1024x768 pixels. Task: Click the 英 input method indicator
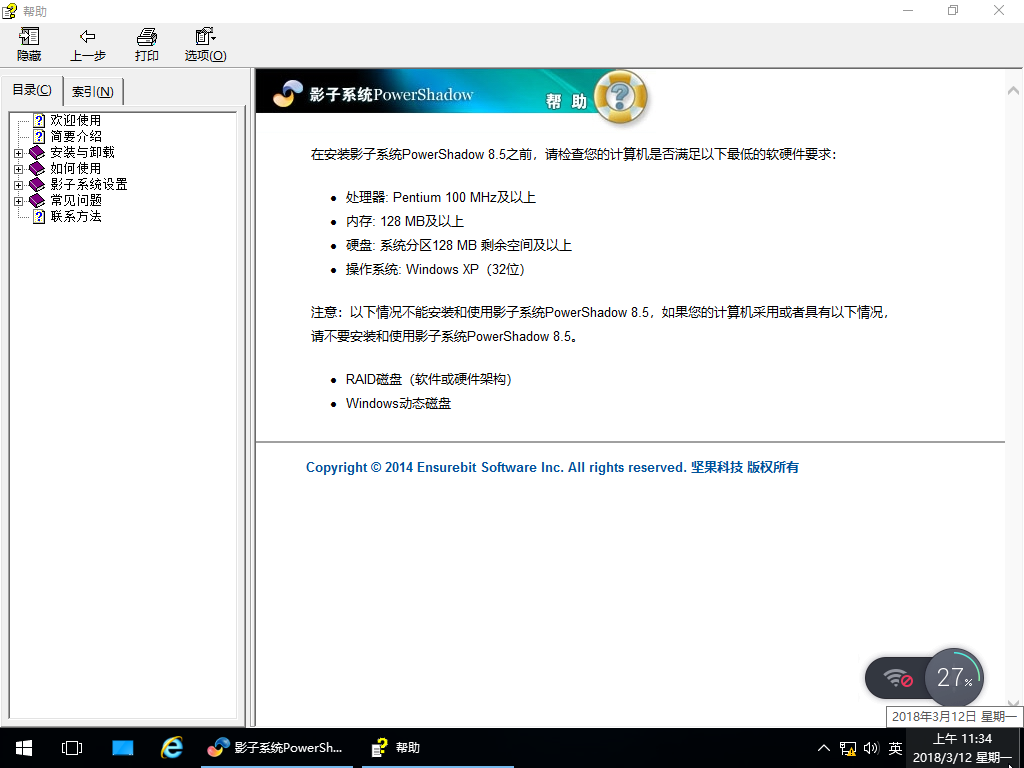coord(895,748)
